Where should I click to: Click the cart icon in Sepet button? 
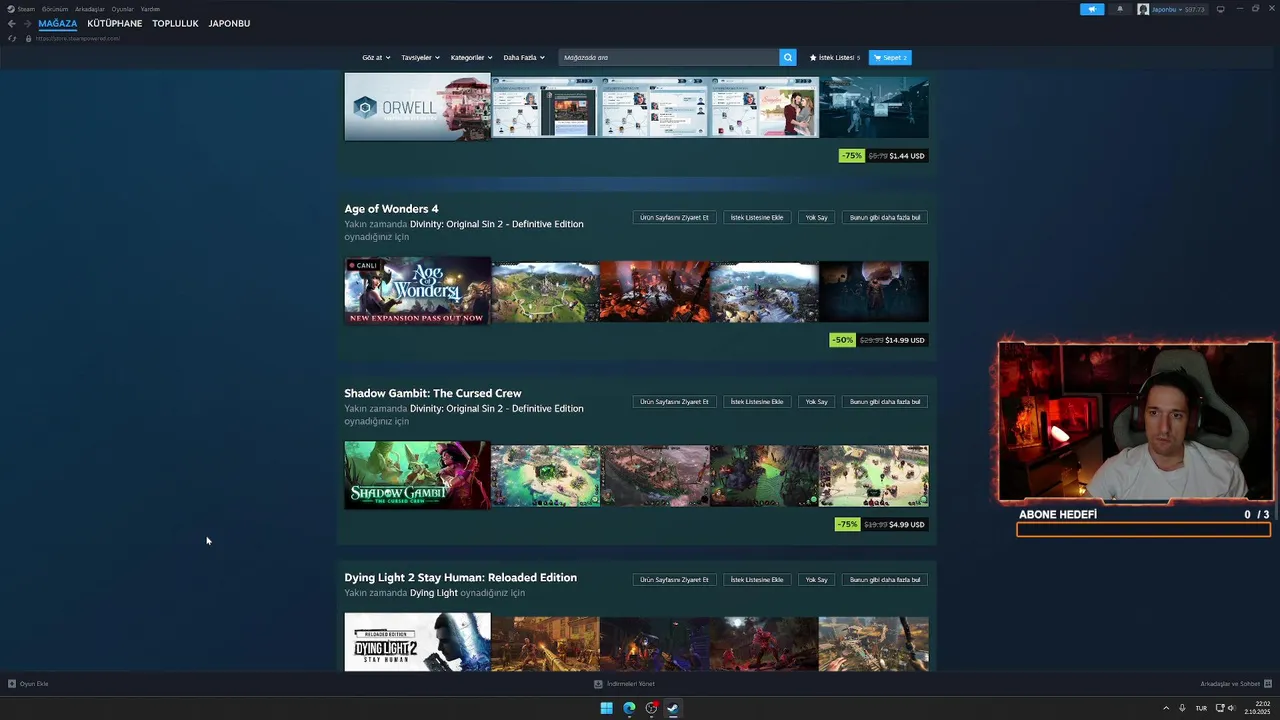878,58
